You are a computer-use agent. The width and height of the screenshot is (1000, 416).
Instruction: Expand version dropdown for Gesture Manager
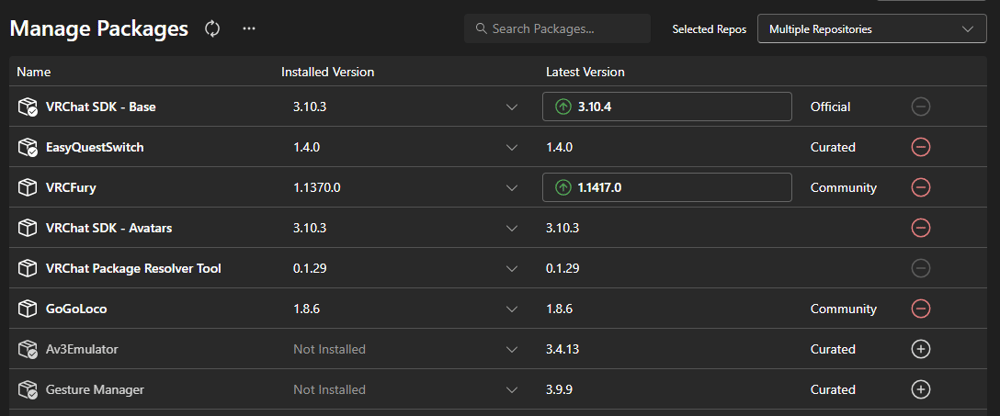pyautogui.click(x=511, y=389)
